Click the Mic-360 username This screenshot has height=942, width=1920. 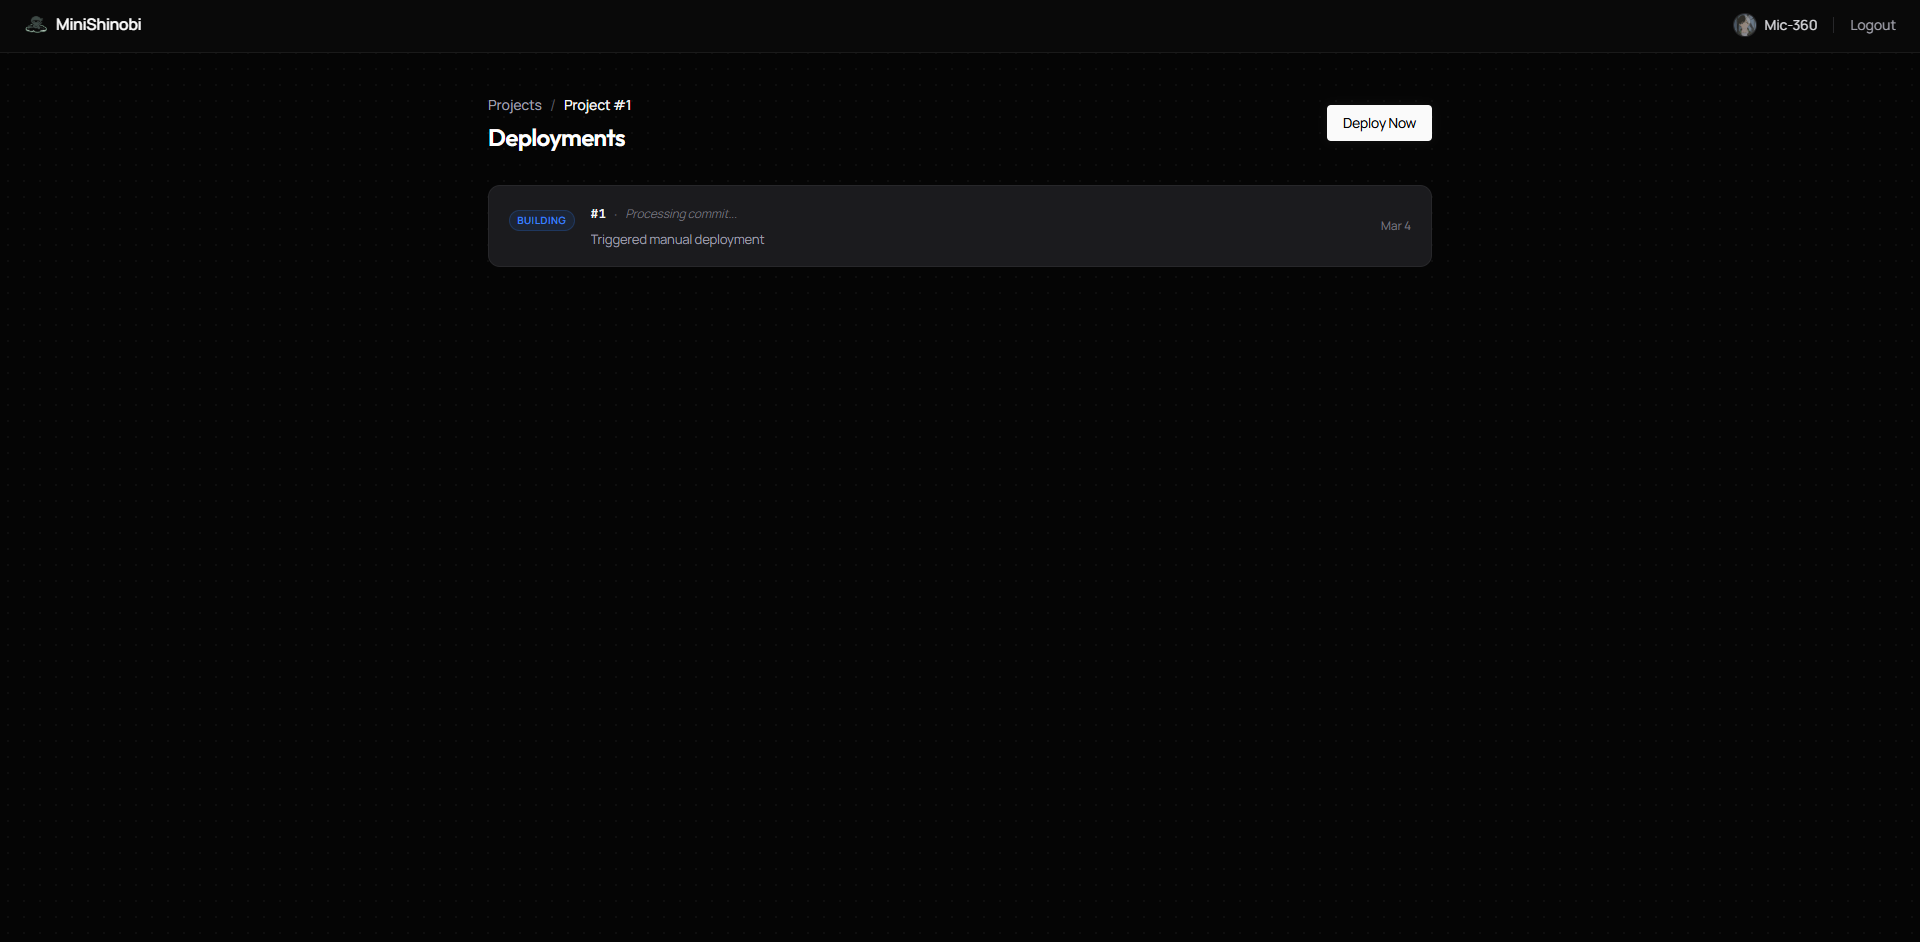(1790, 24)
